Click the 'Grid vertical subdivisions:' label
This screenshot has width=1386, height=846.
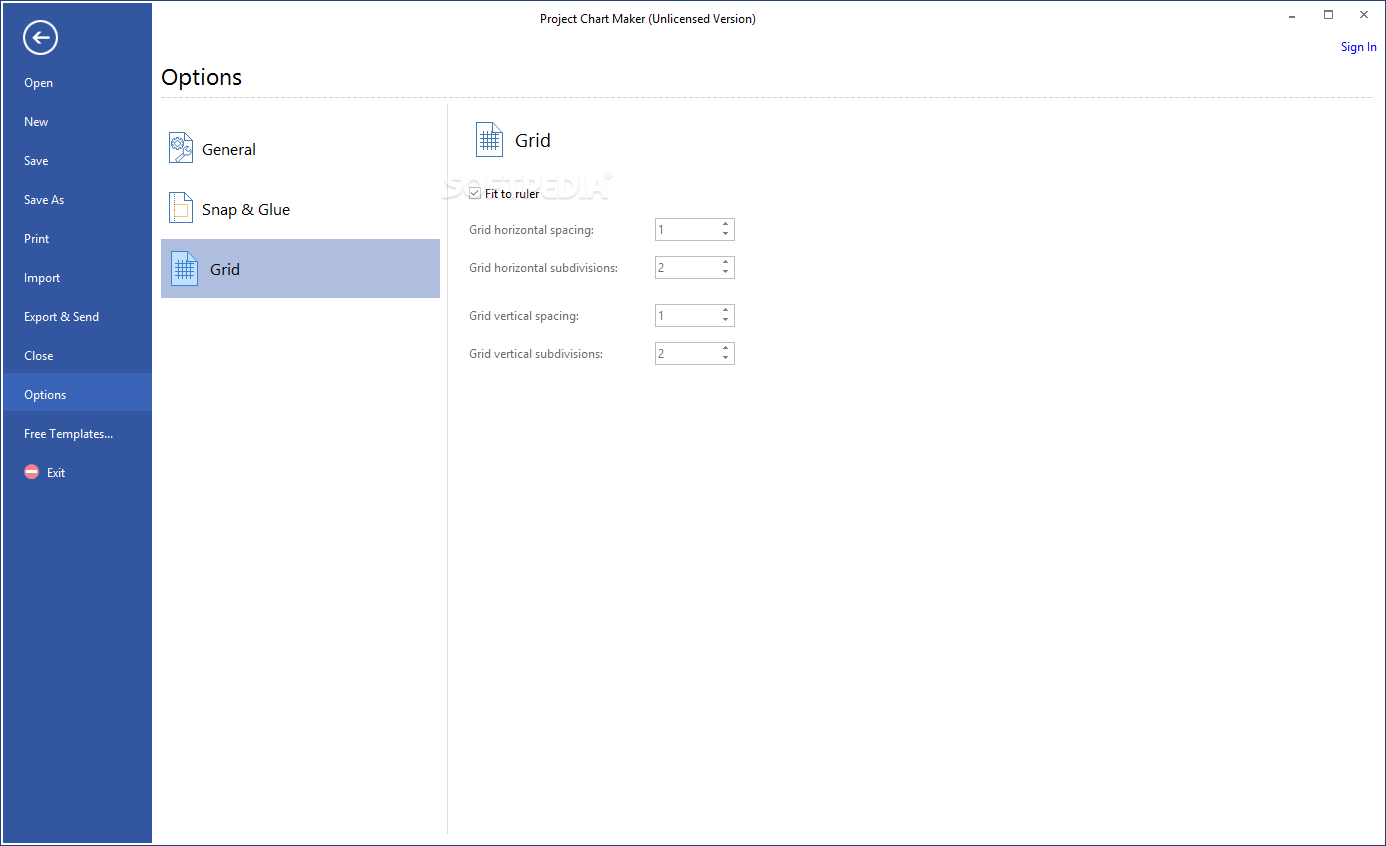click(536, 354)
